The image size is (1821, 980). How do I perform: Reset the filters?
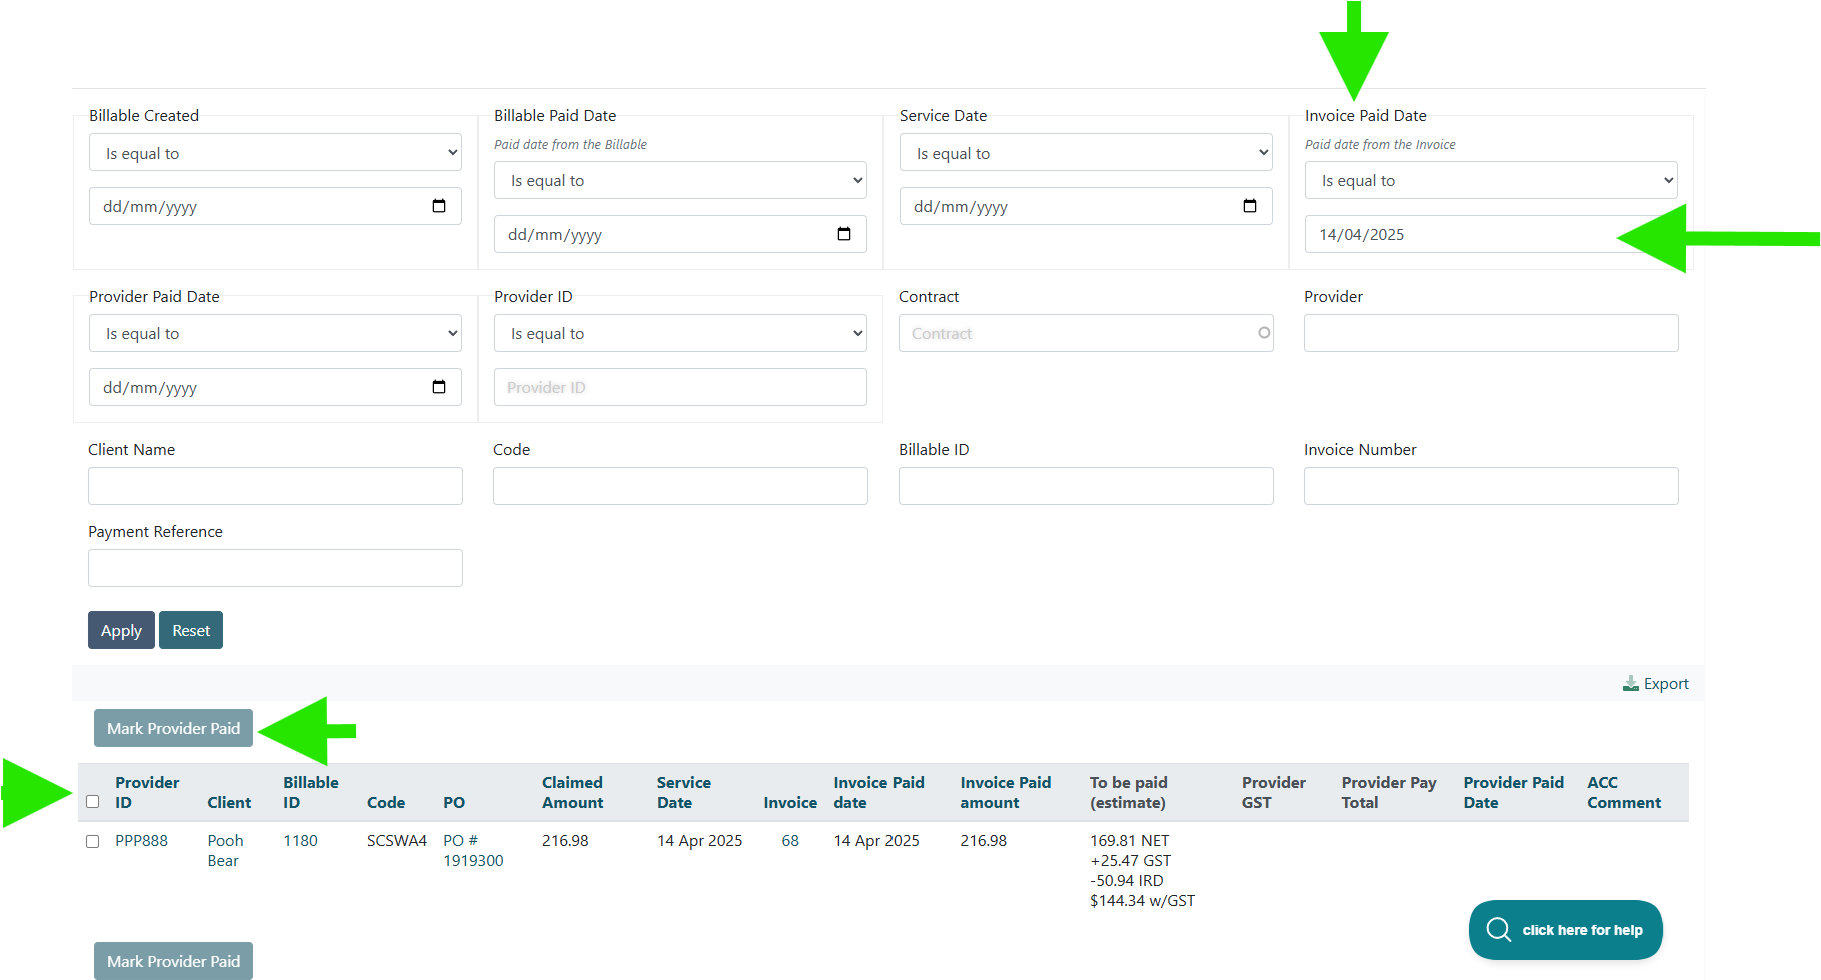tap(191, 630)
